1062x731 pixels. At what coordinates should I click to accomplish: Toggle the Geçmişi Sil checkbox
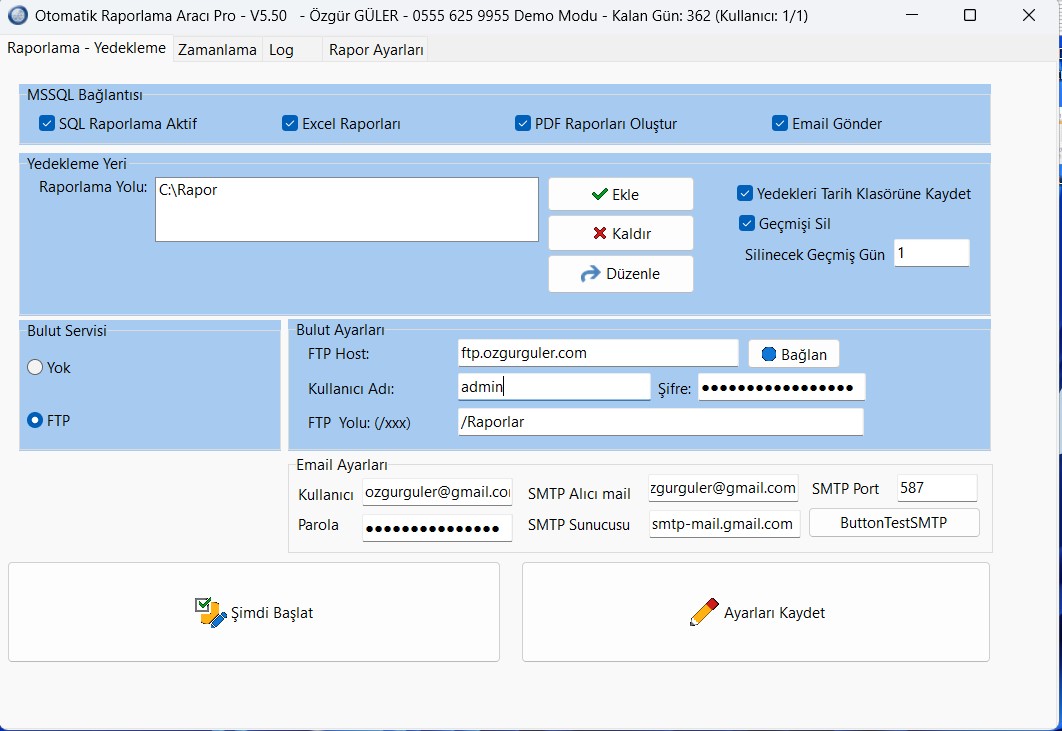tap(747, 224)
